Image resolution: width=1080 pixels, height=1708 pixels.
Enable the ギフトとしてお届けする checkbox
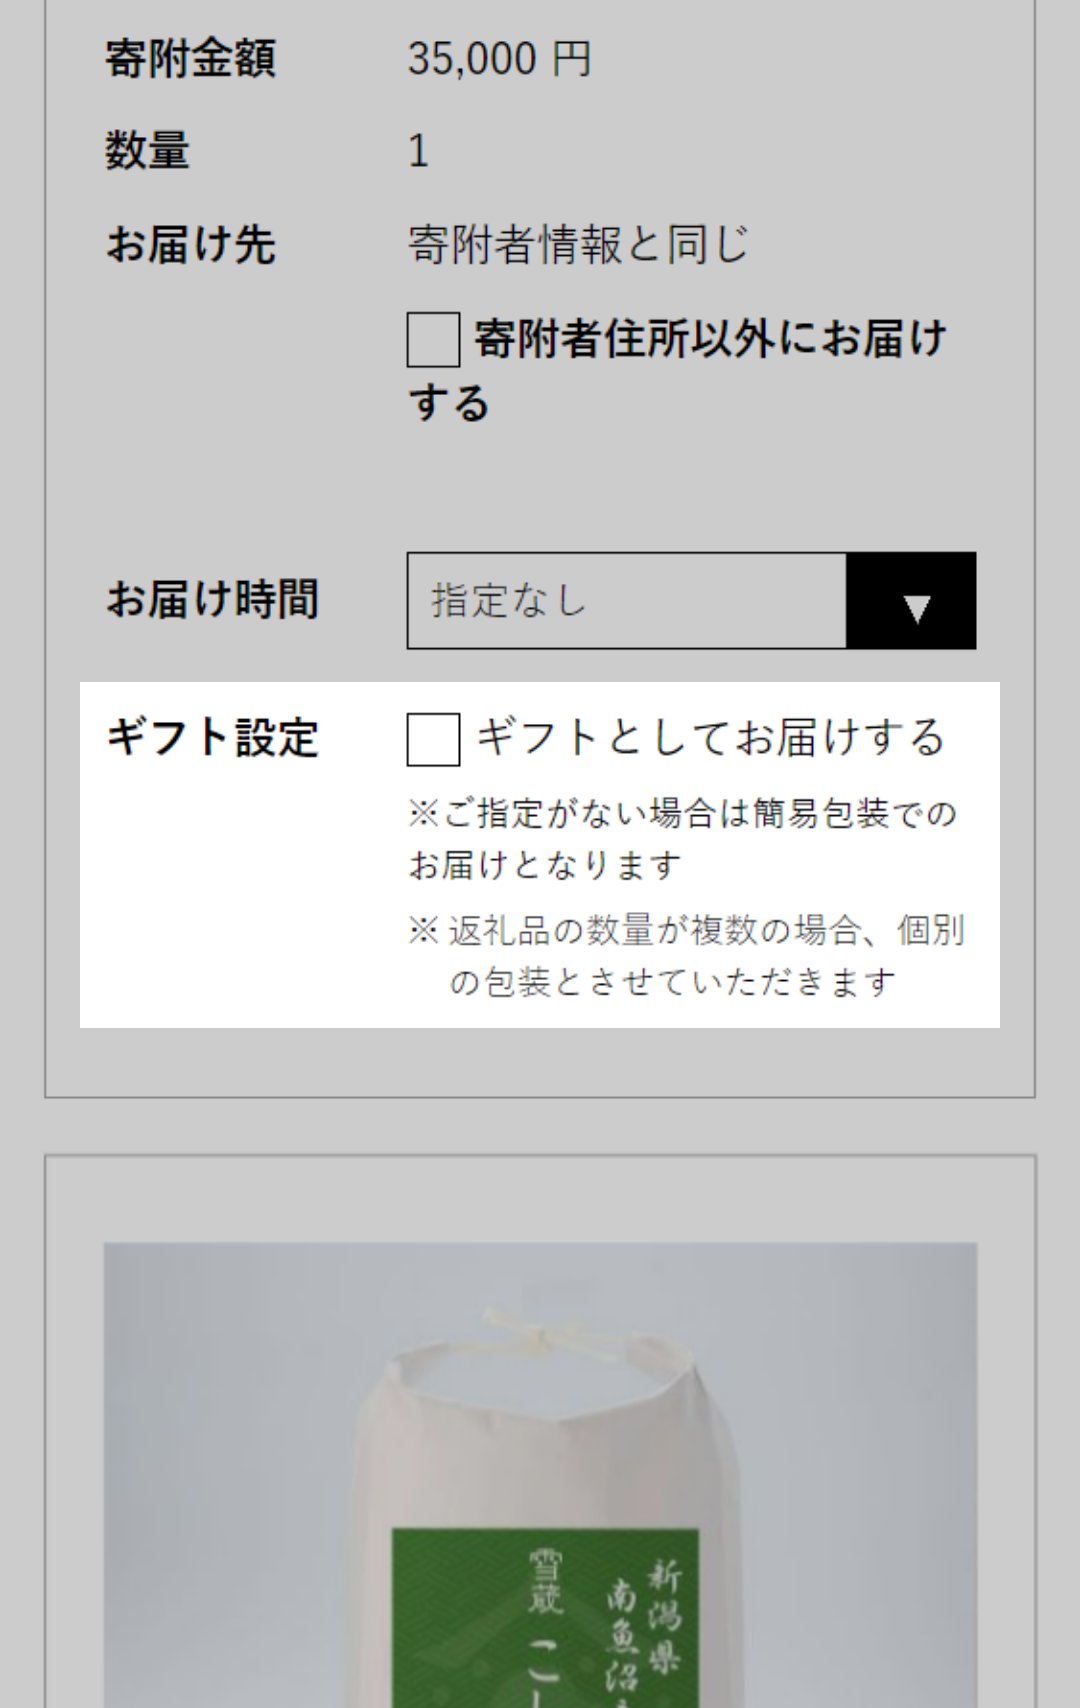tap(433, 739)
